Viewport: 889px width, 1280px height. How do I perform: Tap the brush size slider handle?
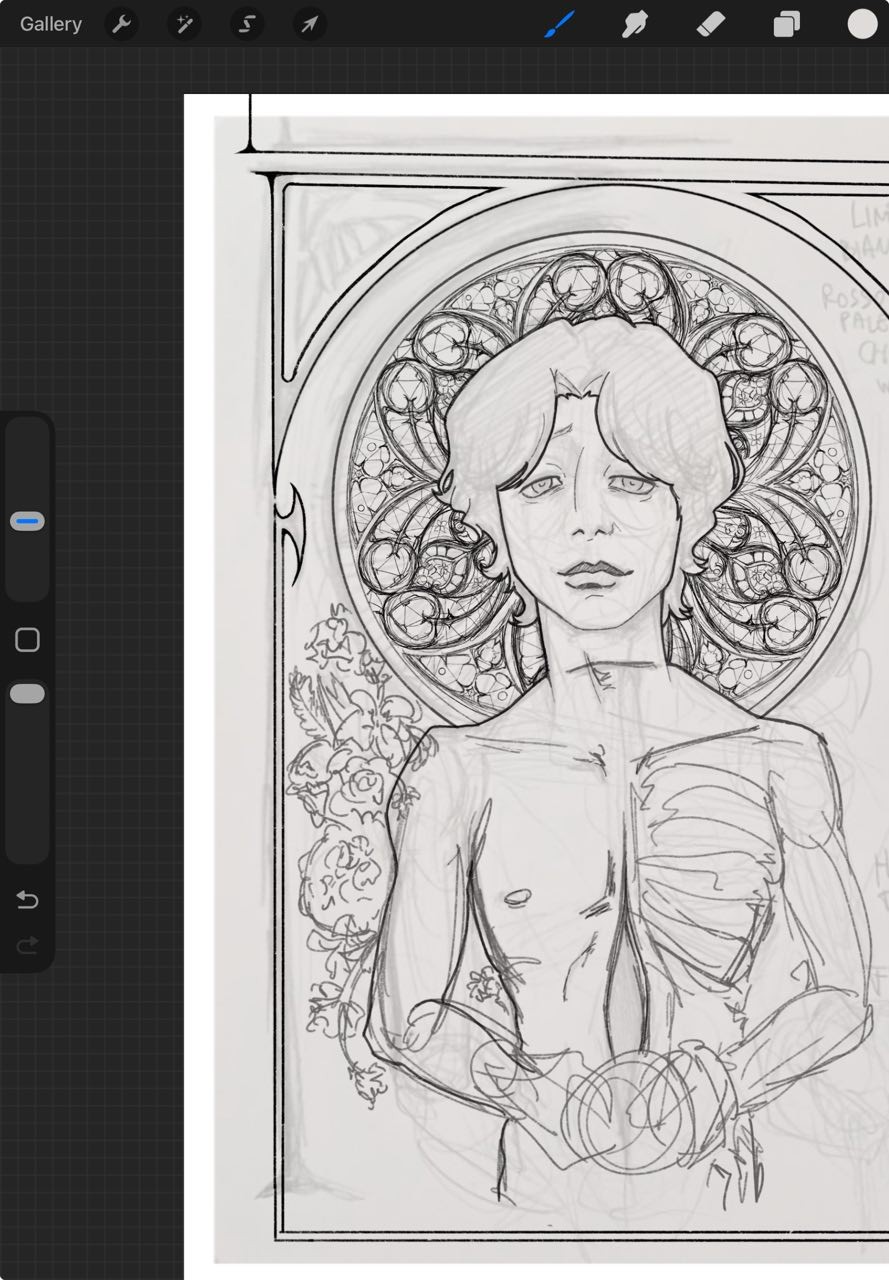coord(27,521)
